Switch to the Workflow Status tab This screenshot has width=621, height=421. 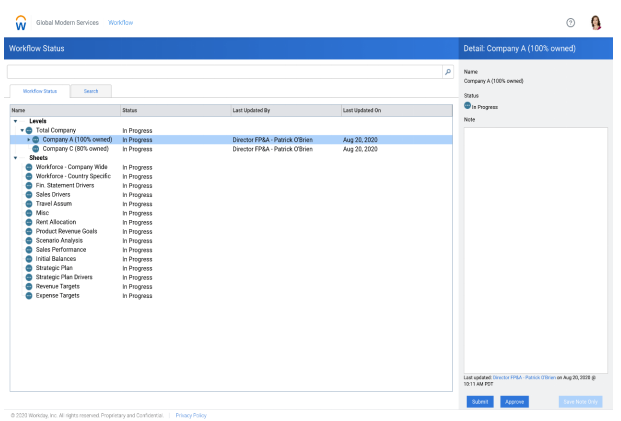(x=40, y=91)
